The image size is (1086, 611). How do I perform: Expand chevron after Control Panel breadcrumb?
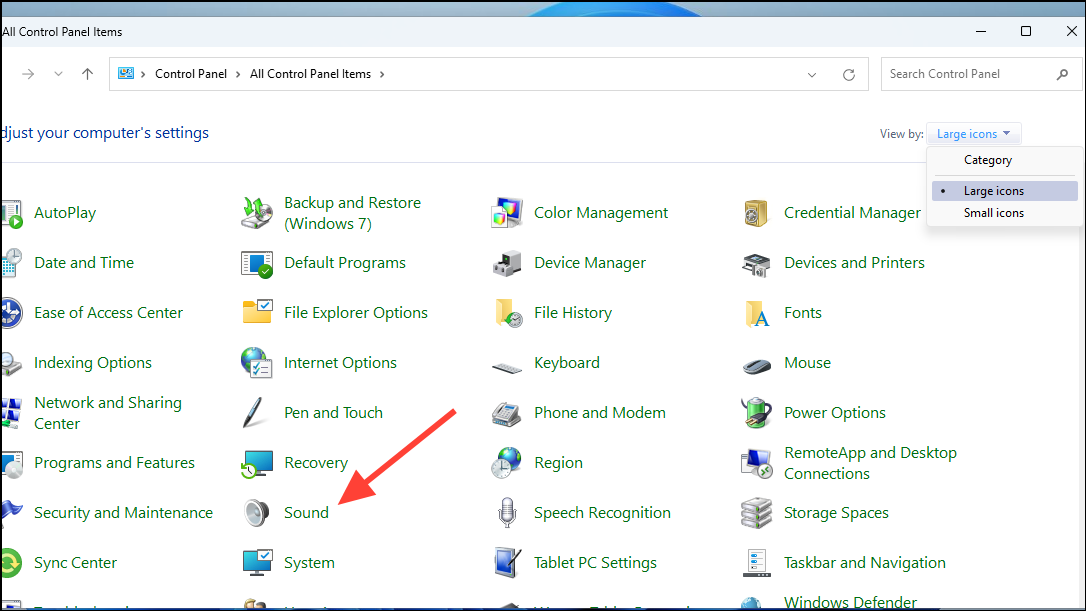tap(238, 74)
